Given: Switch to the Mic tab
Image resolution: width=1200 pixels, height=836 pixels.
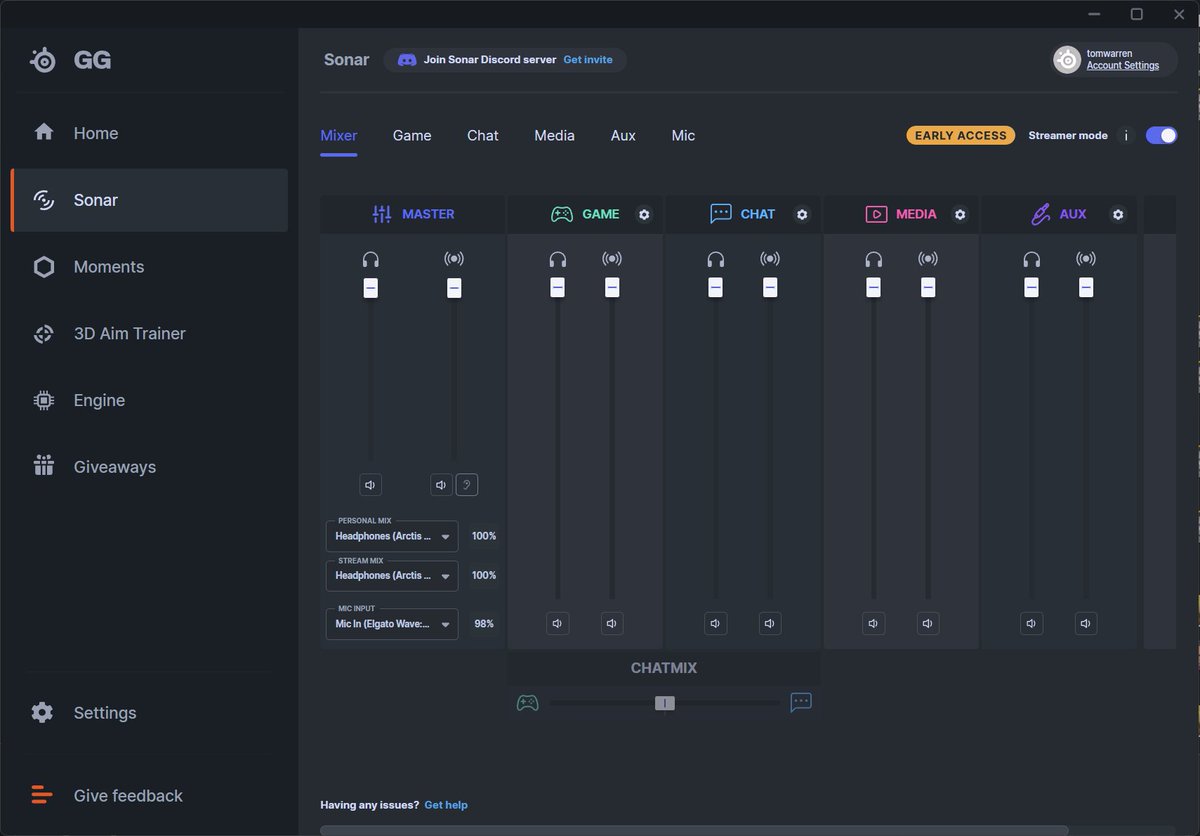Looking at the screenshot, I should 683,136.
